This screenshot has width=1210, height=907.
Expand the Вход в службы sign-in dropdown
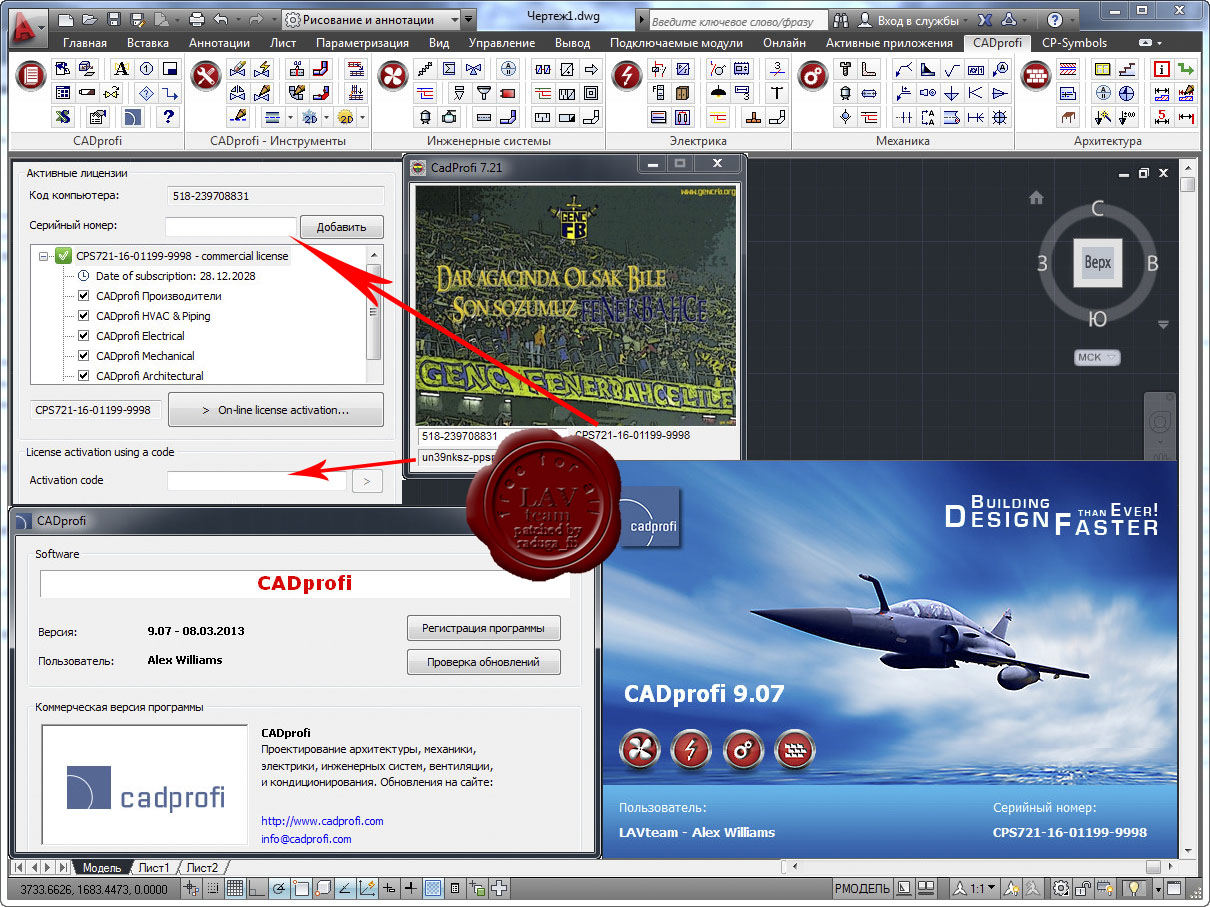(x=968, y=21)
